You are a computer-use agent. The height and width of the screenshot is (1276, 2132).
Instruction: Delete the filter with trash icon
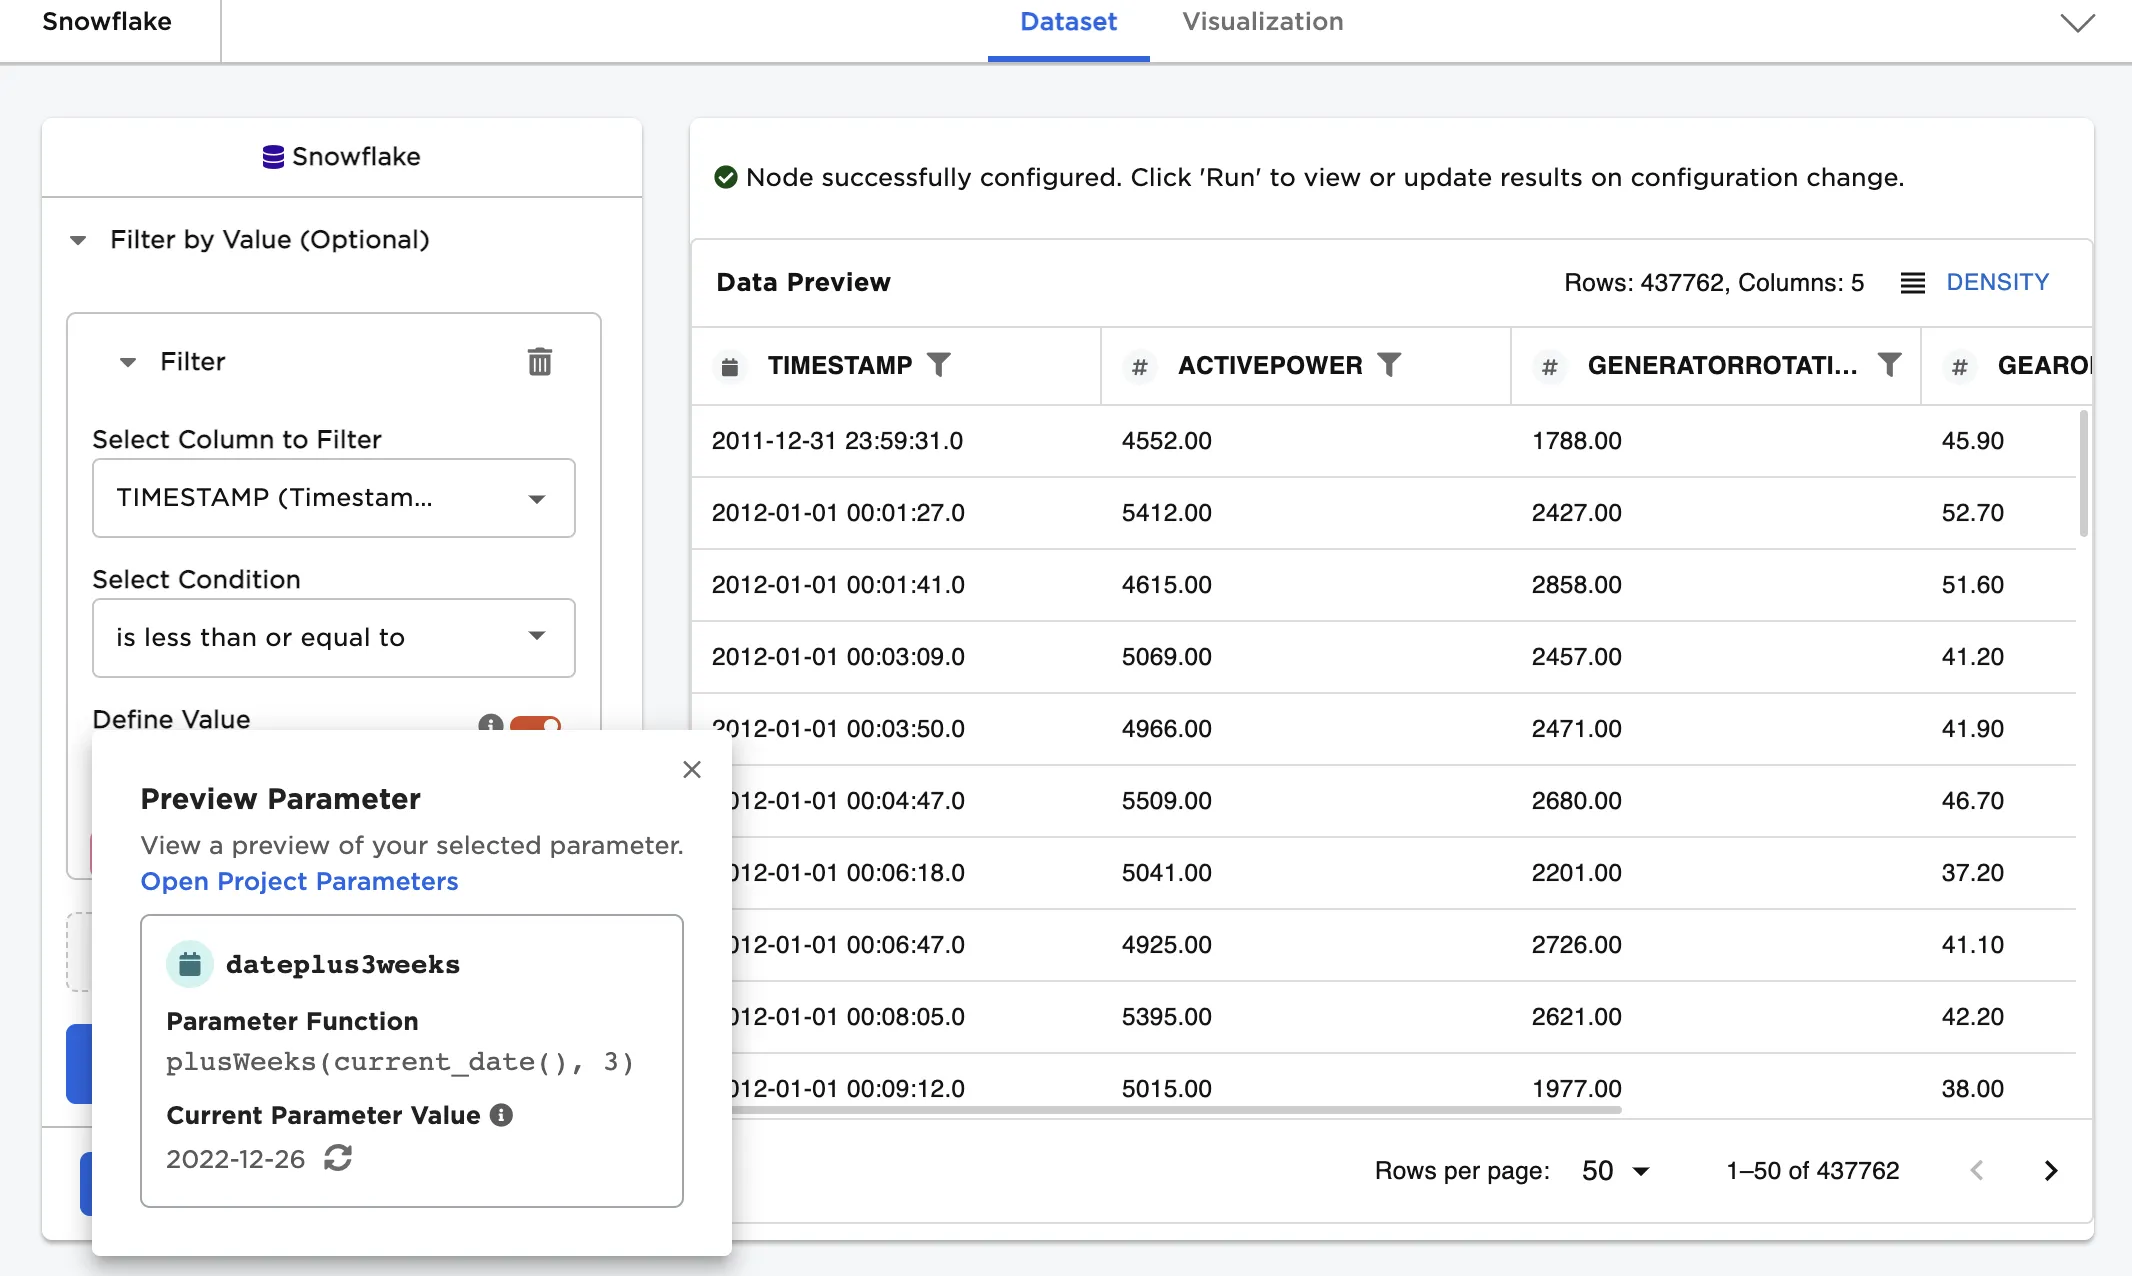[x=539, y=362]
